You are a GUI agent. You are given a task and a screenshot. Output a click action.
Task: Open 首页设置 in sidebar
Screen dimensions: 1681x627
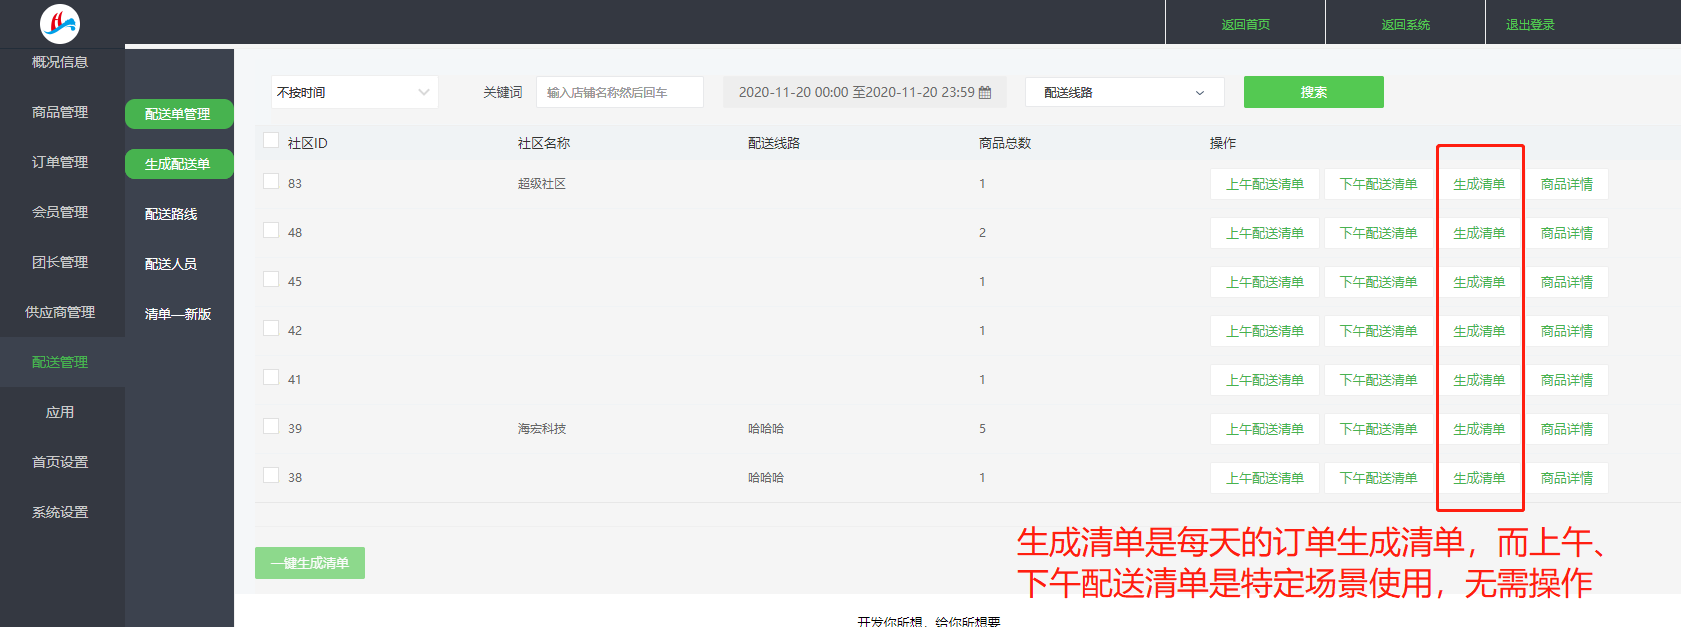[x=60, y=462]
